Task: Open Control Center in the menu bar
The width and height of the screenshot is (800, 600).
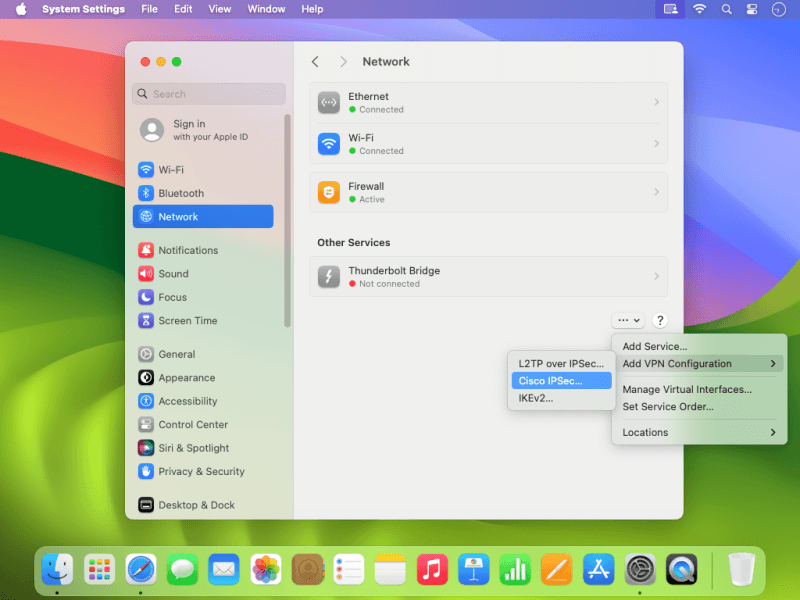Action: tap(752, 9)
